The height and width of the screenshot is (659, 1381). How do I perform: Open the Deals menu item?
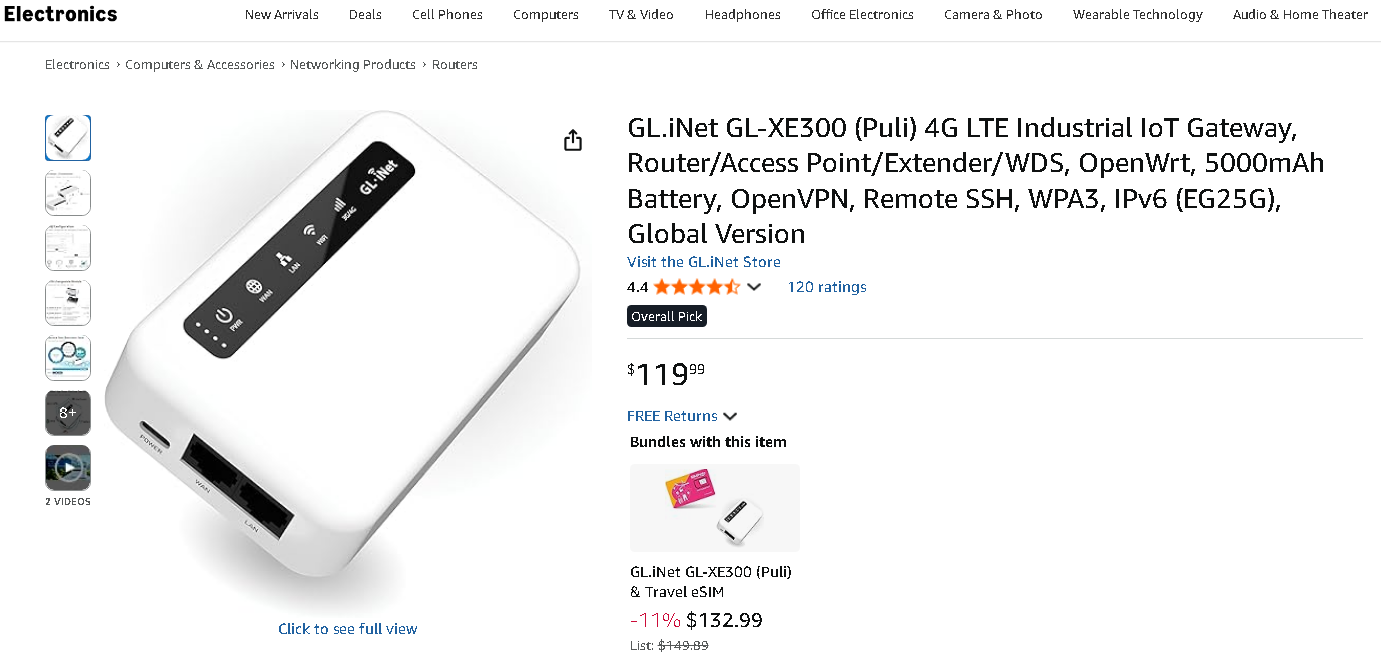click(x=365, y=15)
